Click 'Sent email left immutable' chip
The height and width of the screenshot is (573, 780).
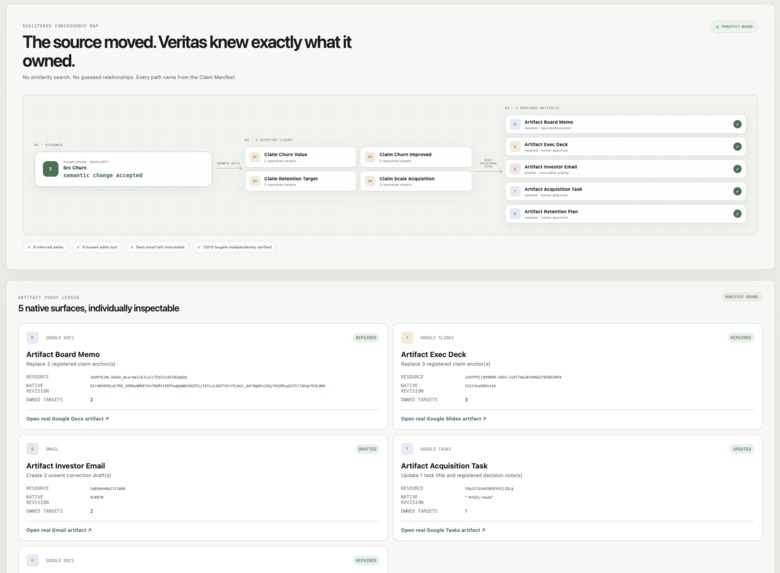(157, 247)
